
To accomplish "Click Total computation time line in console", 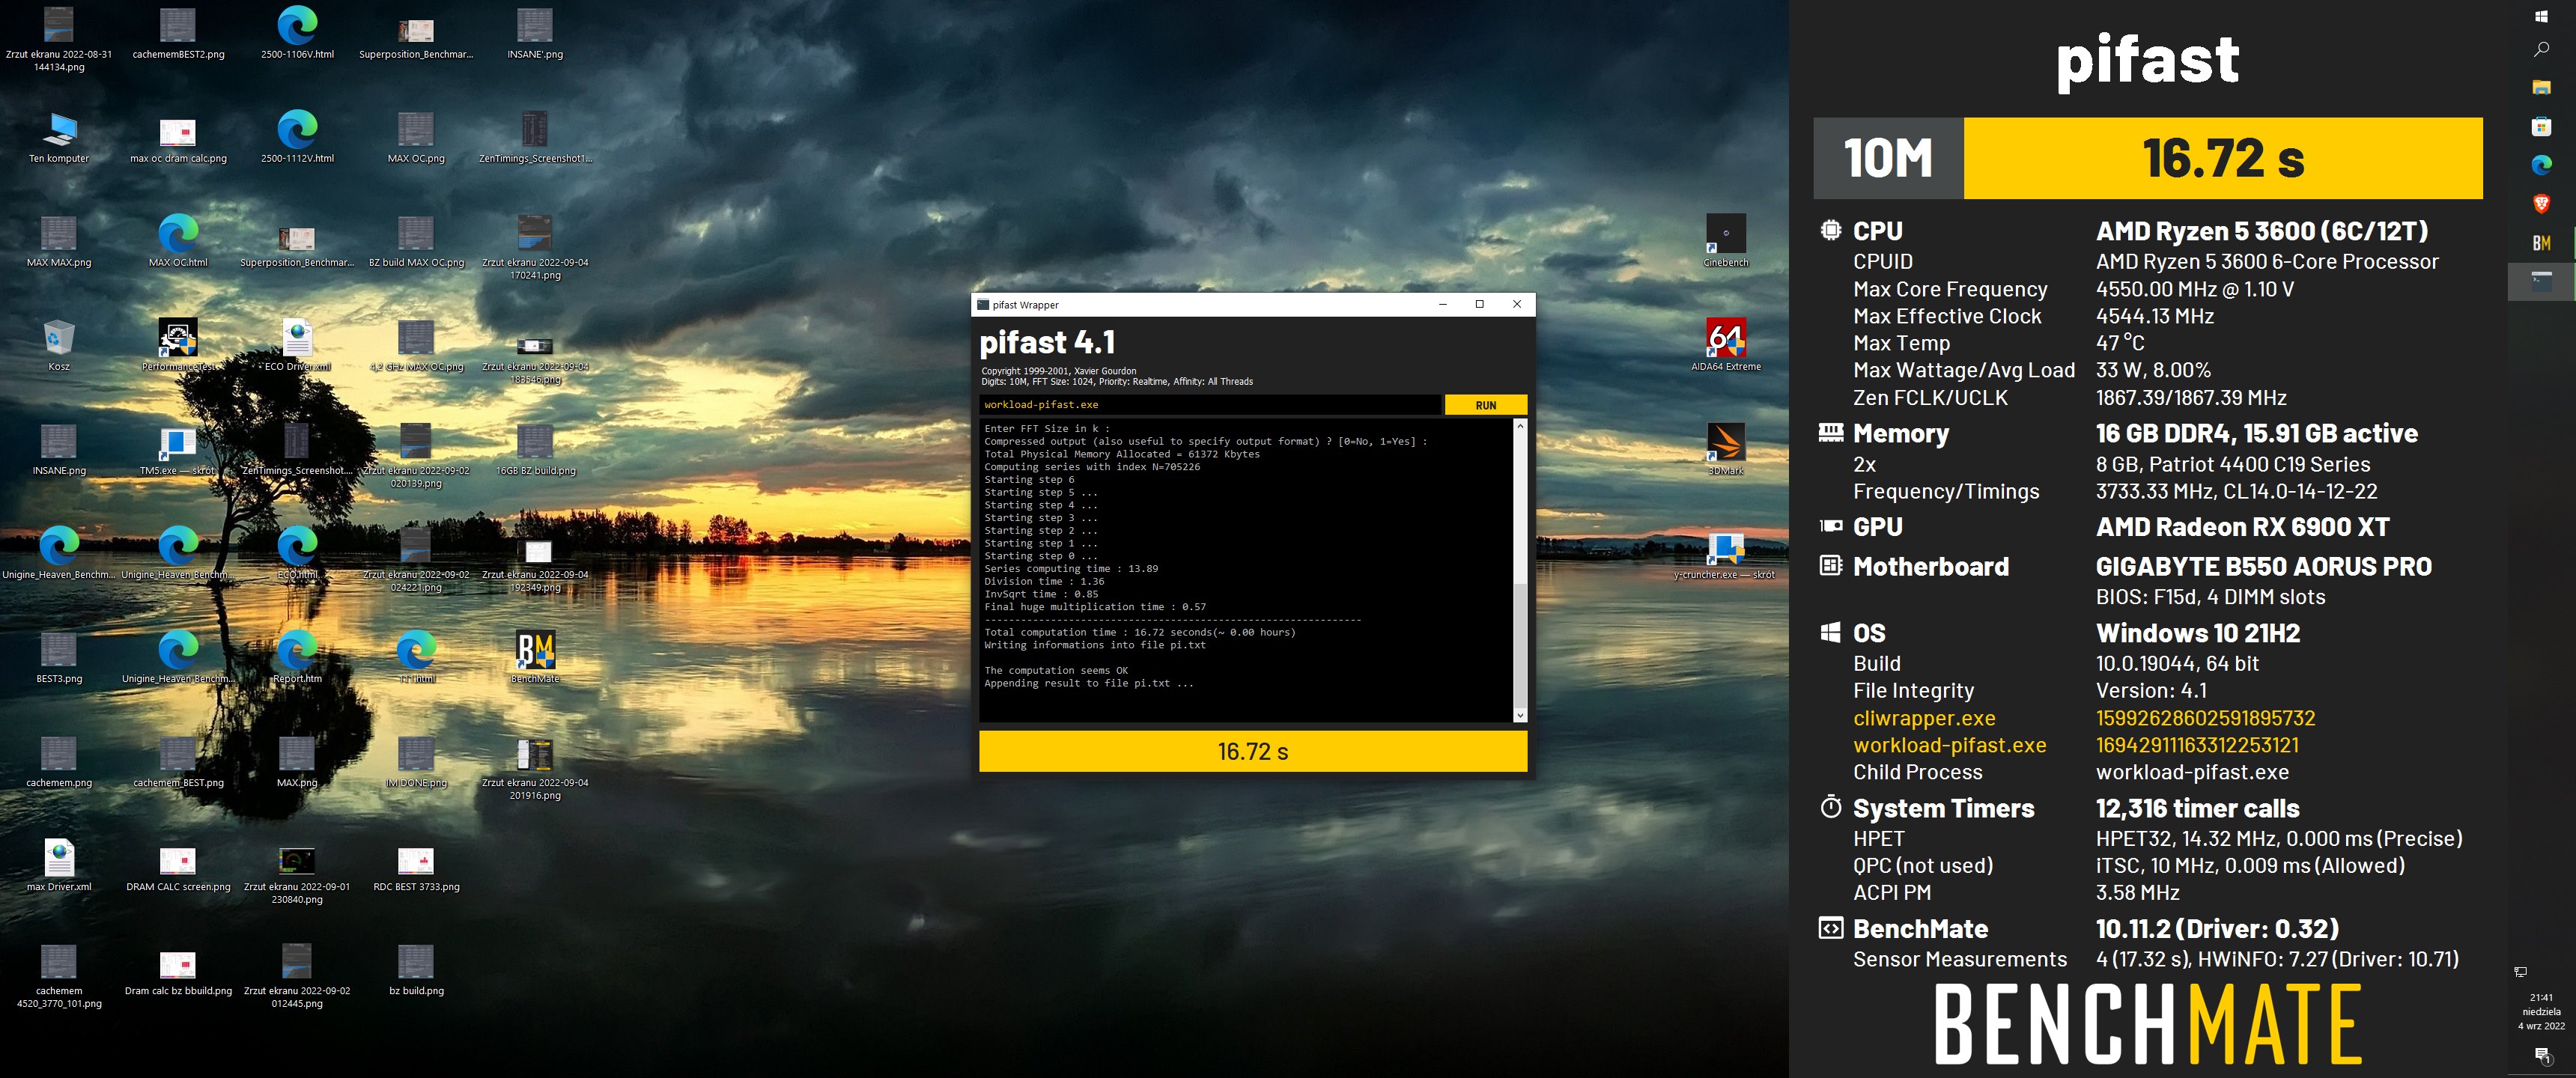I will click(1139, 632).
